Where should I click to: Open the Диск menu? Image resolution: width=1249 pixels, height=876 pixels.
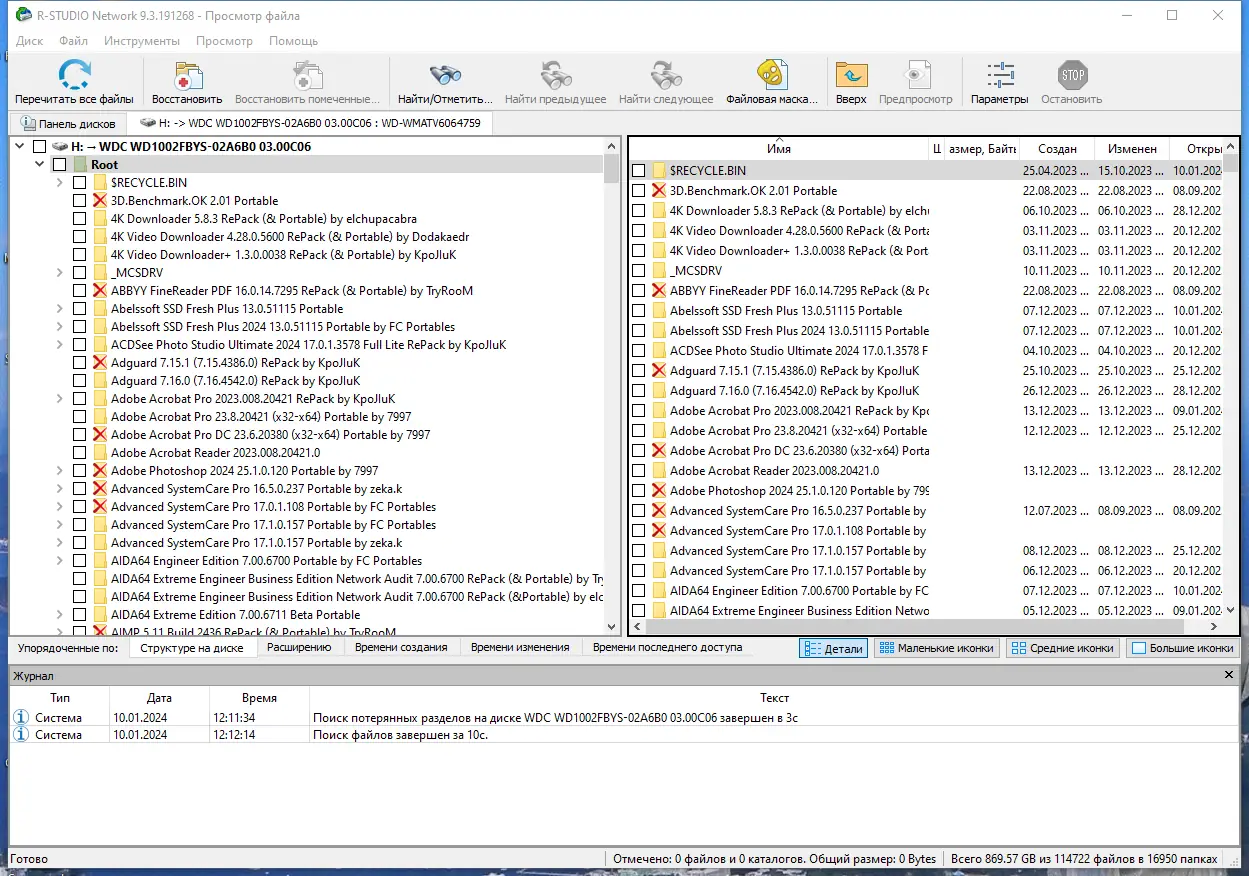30,41
